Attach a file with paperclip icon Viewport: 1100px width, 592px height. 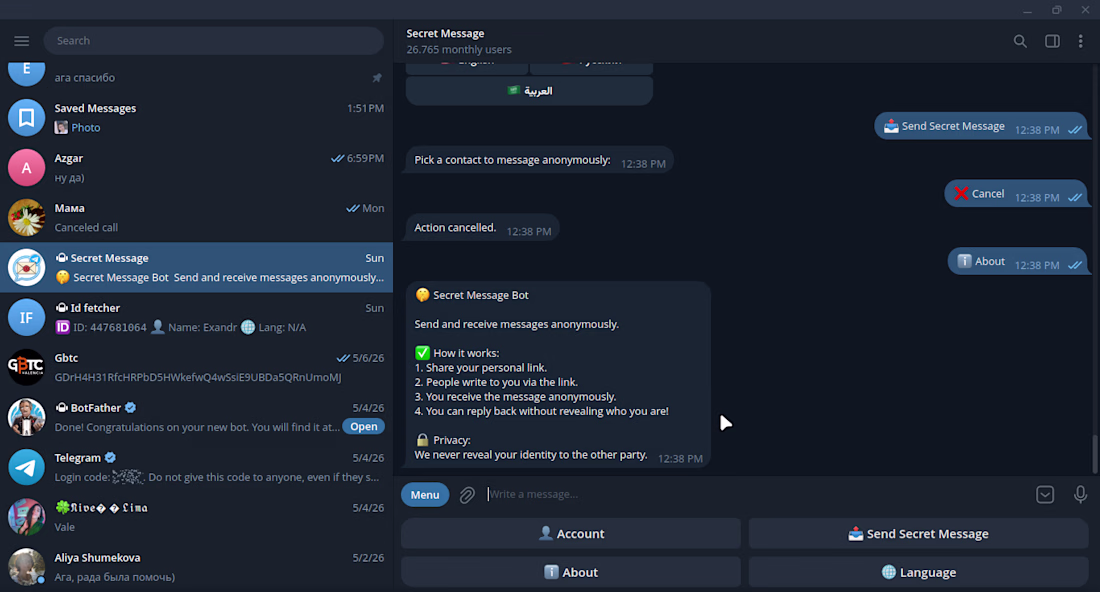point(467,495)
